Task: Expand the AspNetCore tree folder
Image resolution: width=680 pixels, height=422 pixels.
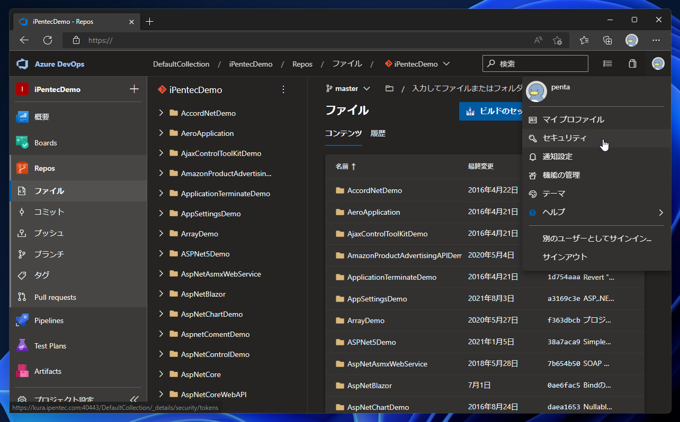Action: (161, 374)
